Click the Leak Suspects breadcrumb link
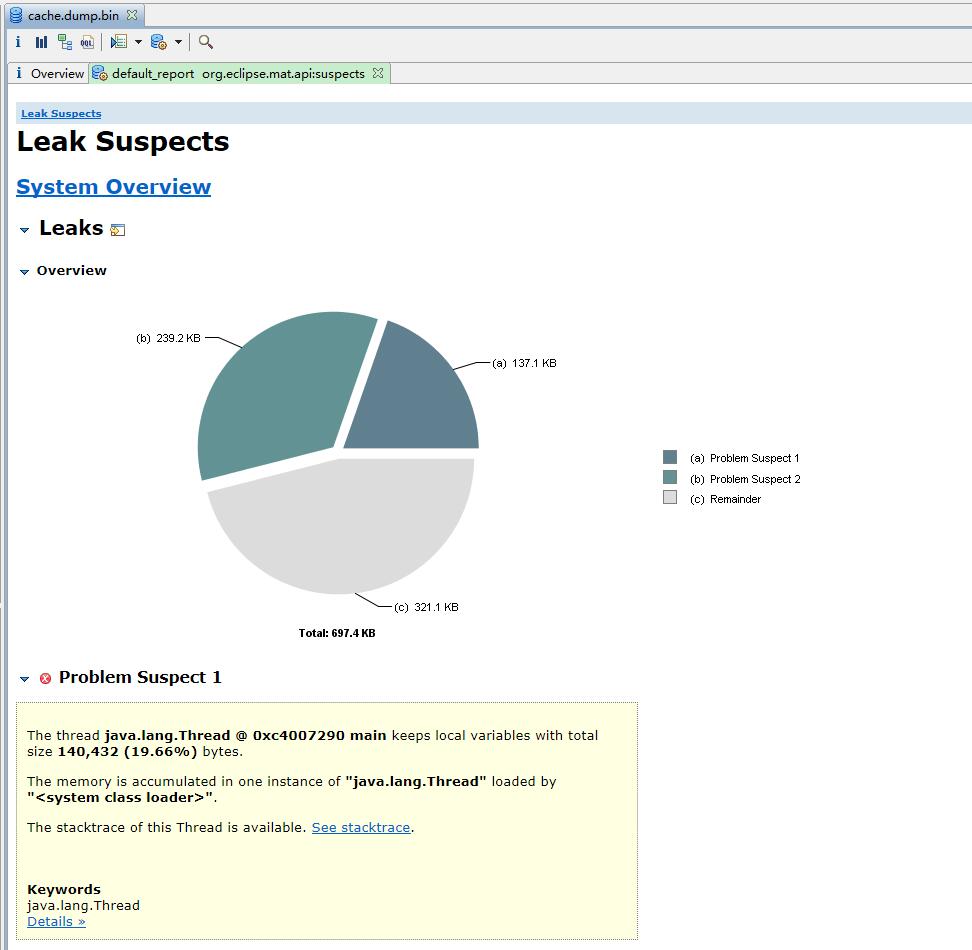 (61, 113)
